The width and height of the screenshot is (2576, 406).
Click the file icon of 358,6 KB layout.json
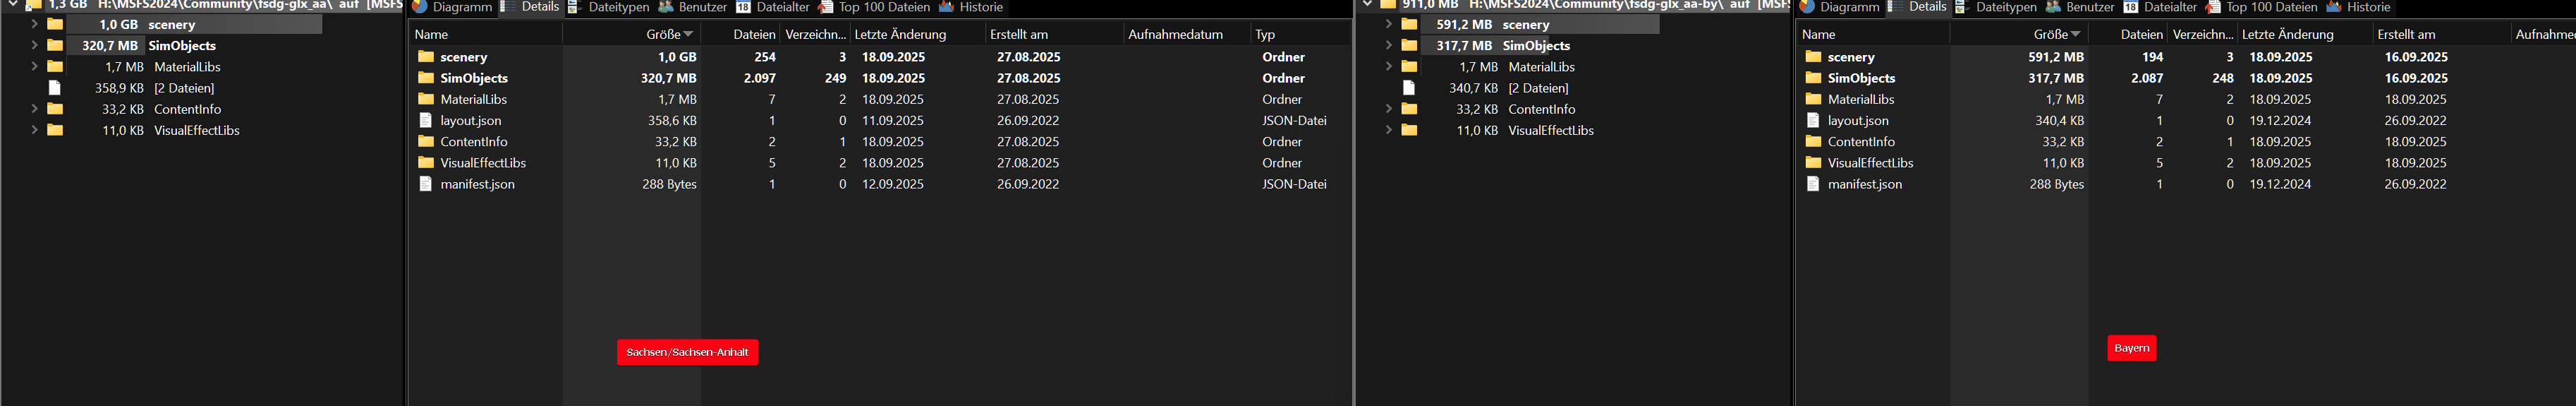[x=425, y=120]
